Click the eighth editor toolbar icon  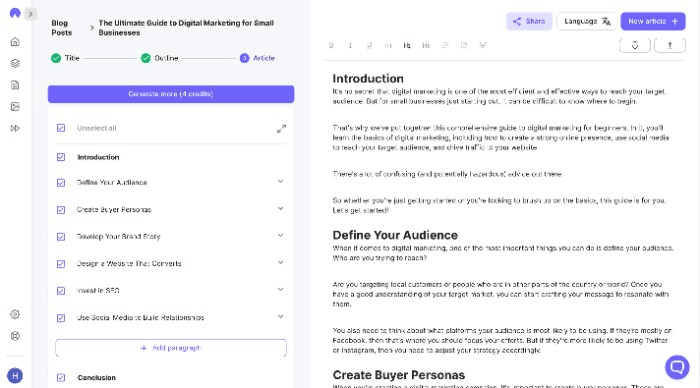[x=464, y=45]
